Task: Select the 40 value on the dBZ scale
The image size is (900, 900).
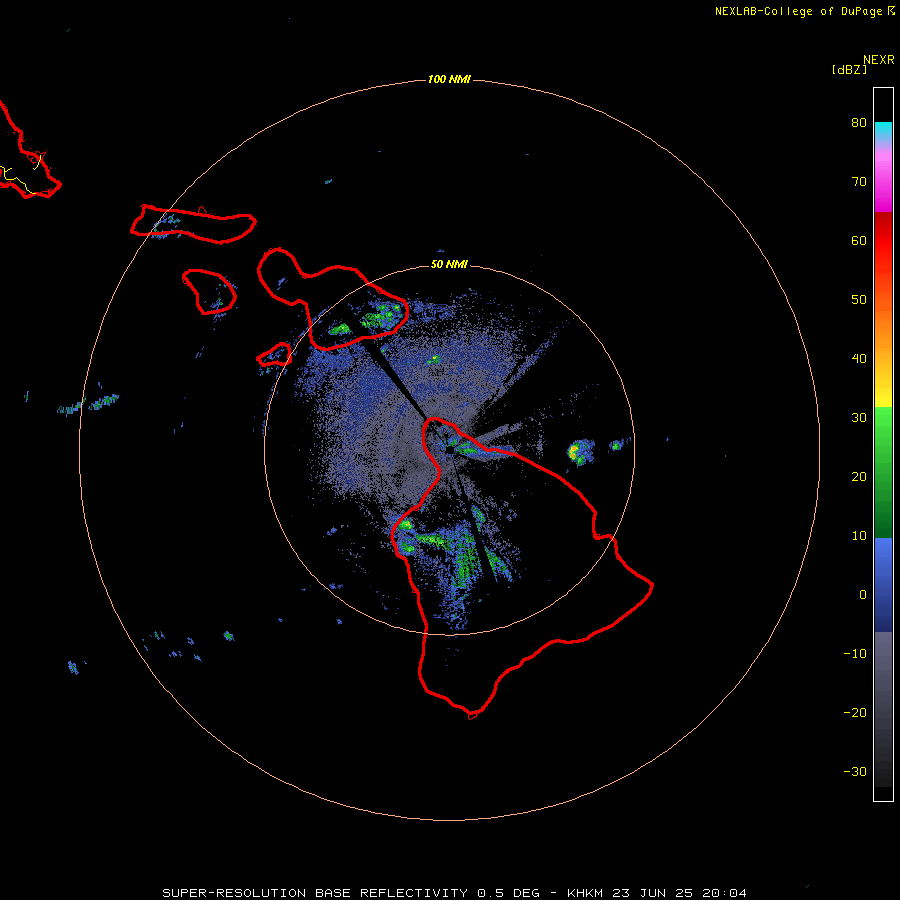Action: pyautogui.click(x=859, y=359)
